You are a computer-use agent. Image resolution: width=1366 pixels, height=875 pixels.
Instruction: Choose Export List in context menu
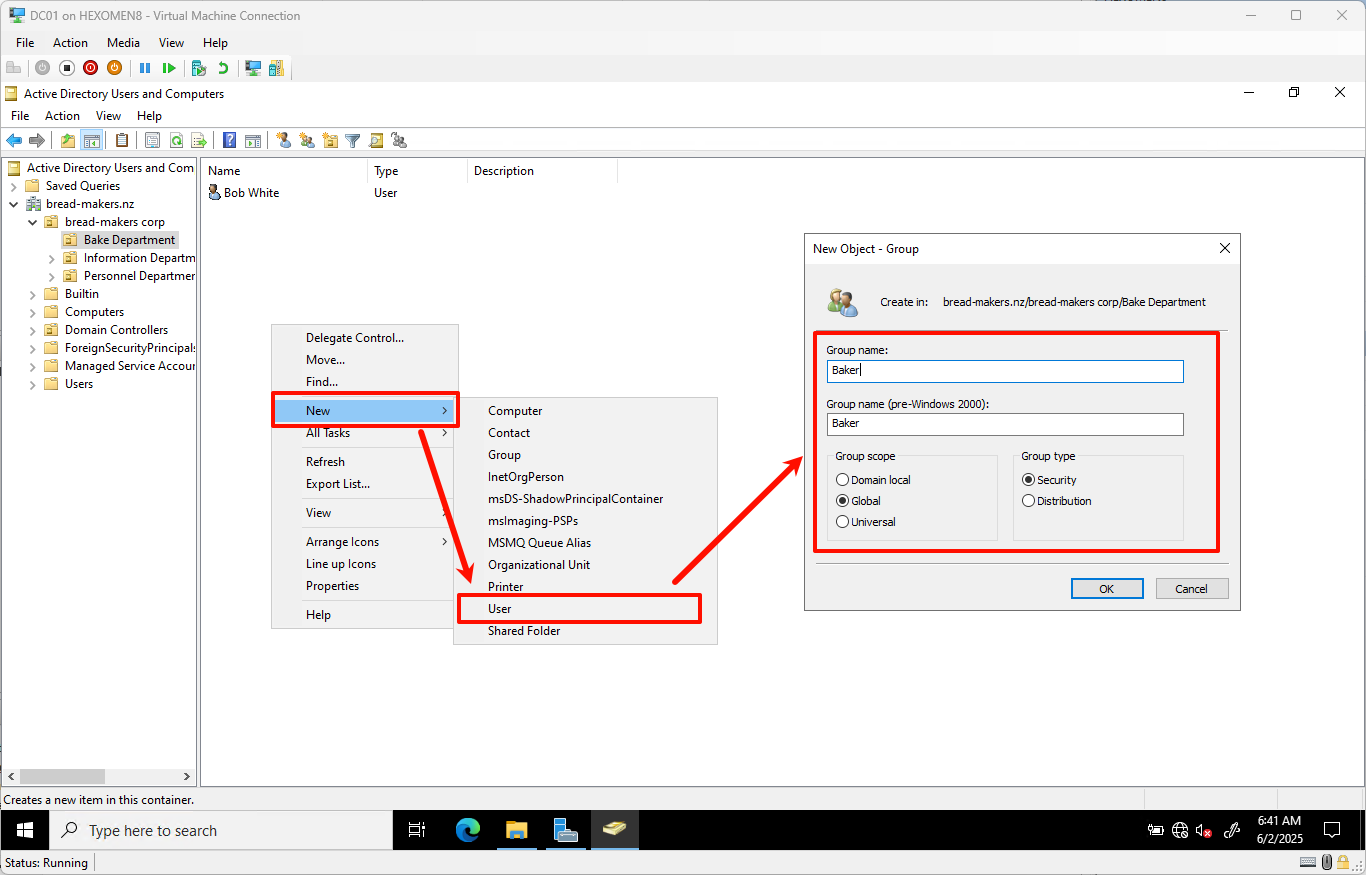[x=365, y=484]
